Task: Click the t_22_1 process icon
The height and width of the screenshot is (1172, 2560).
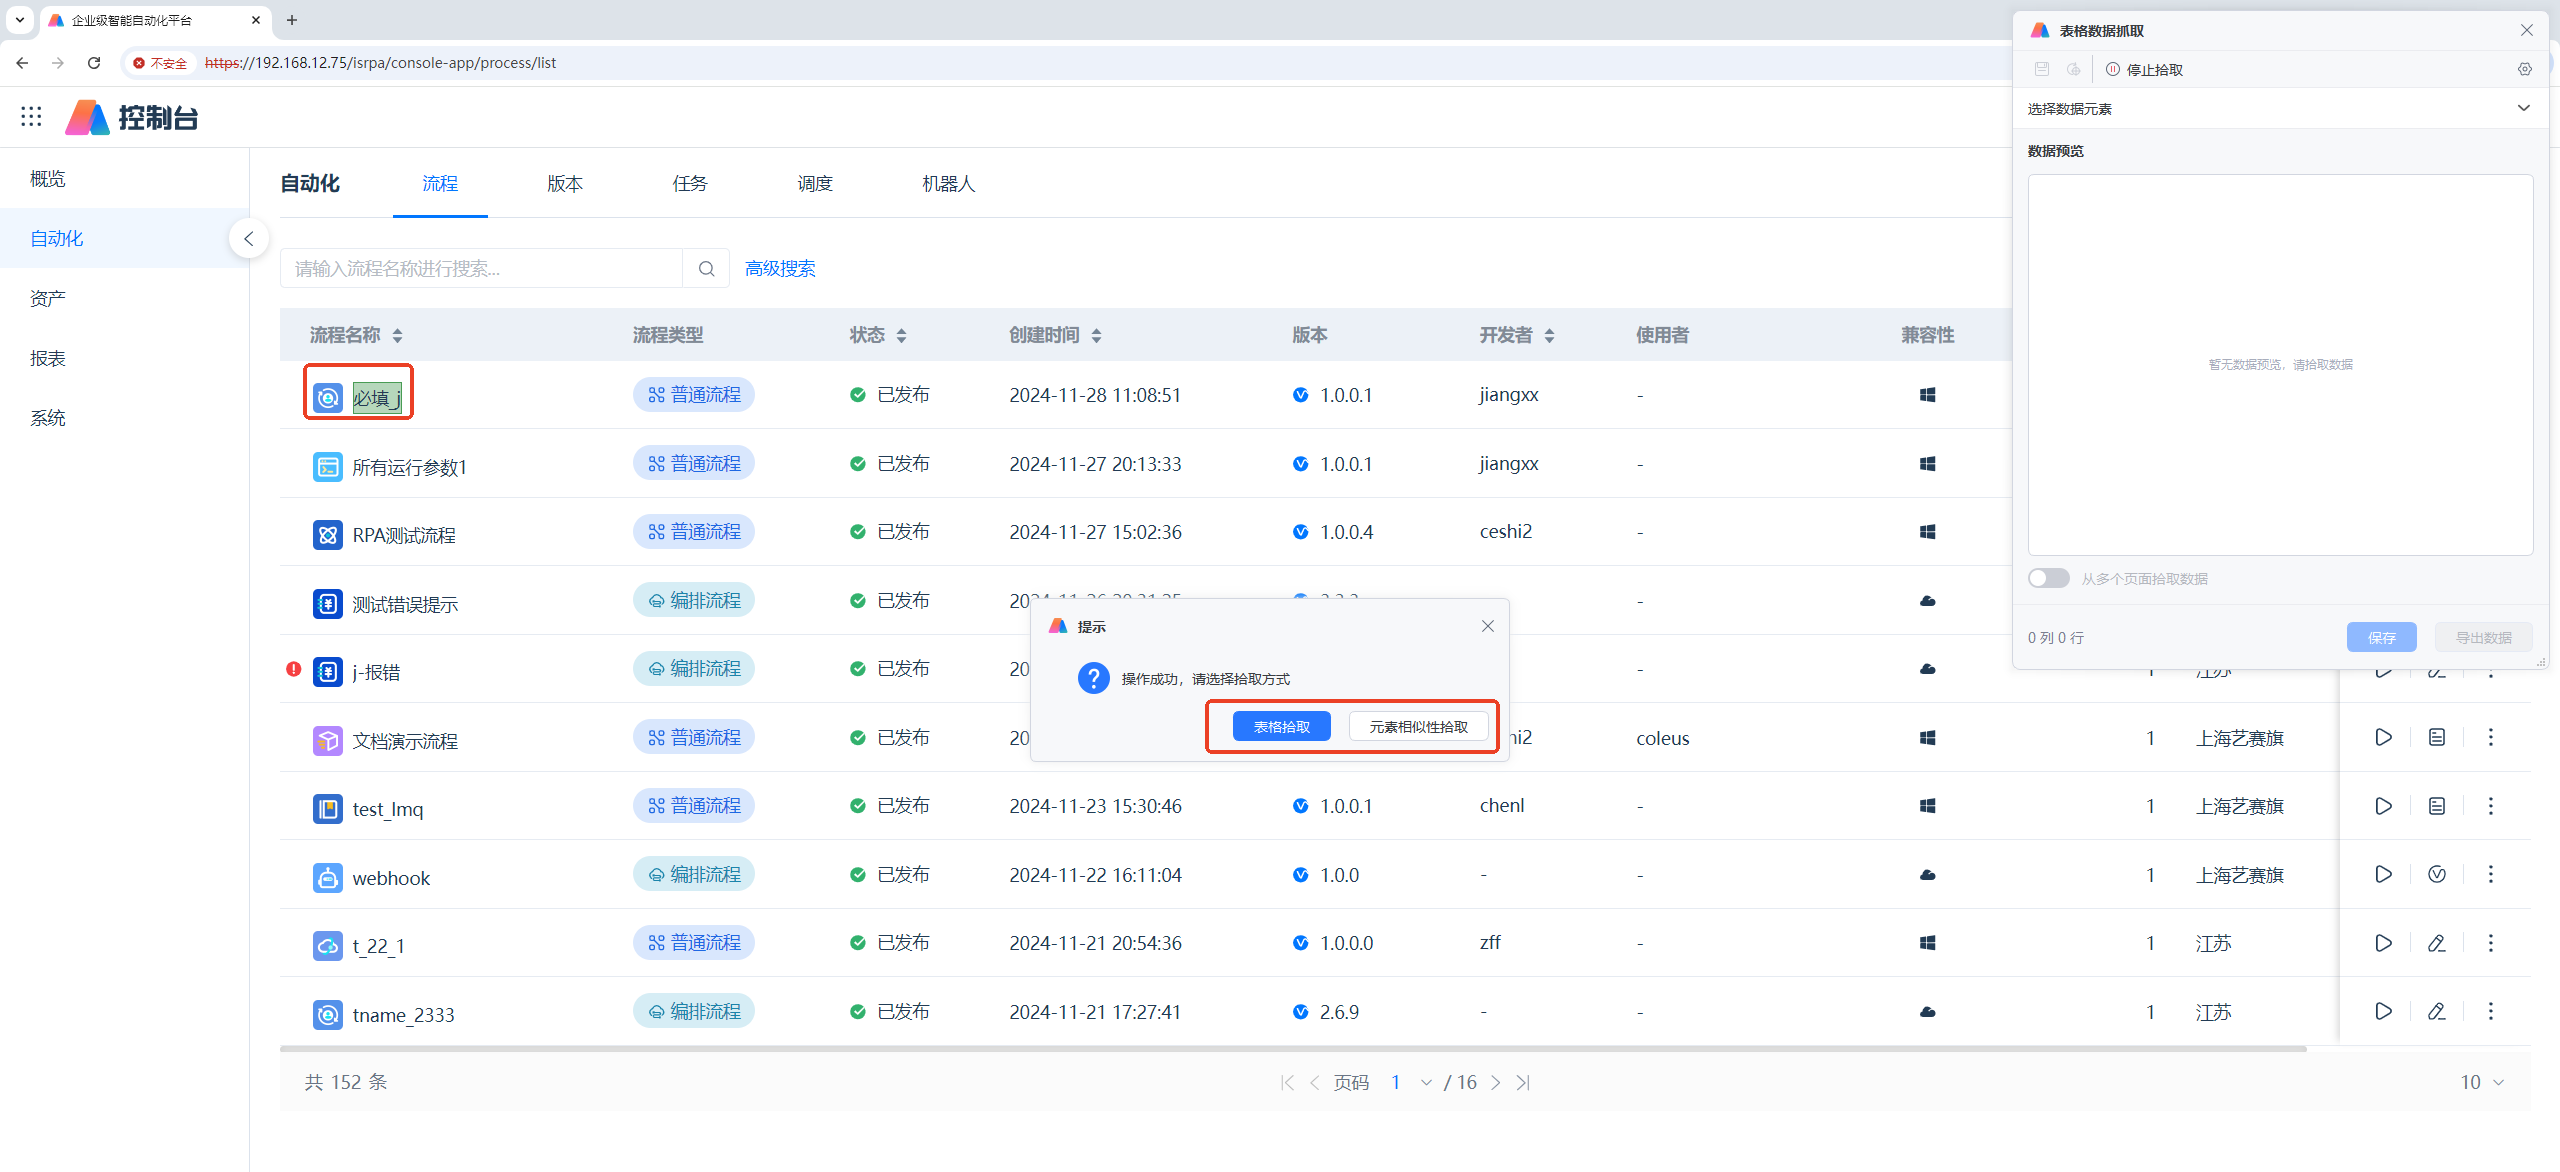Action: point(327,946)
